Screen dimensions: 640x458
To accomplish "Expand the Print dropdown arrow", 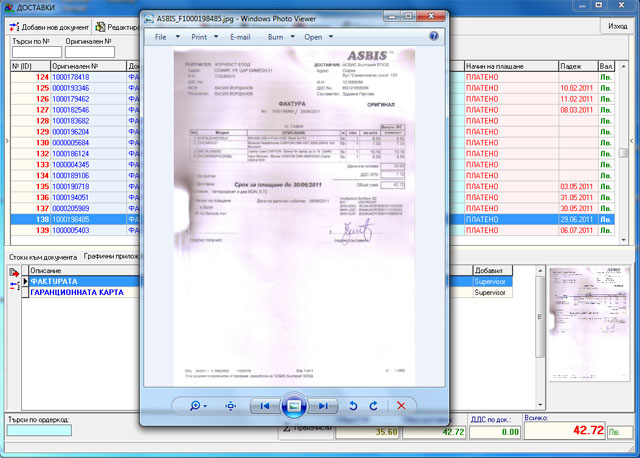I will (216, 37).
